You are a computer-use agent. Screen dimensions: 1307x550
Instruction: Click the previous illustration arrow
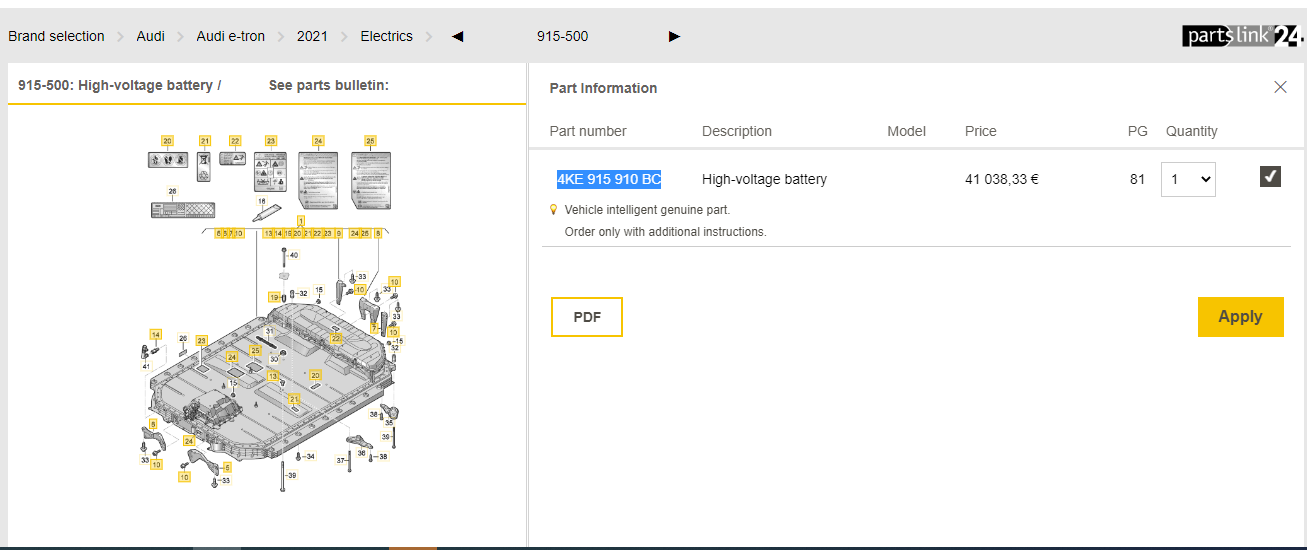coord(458,37)
